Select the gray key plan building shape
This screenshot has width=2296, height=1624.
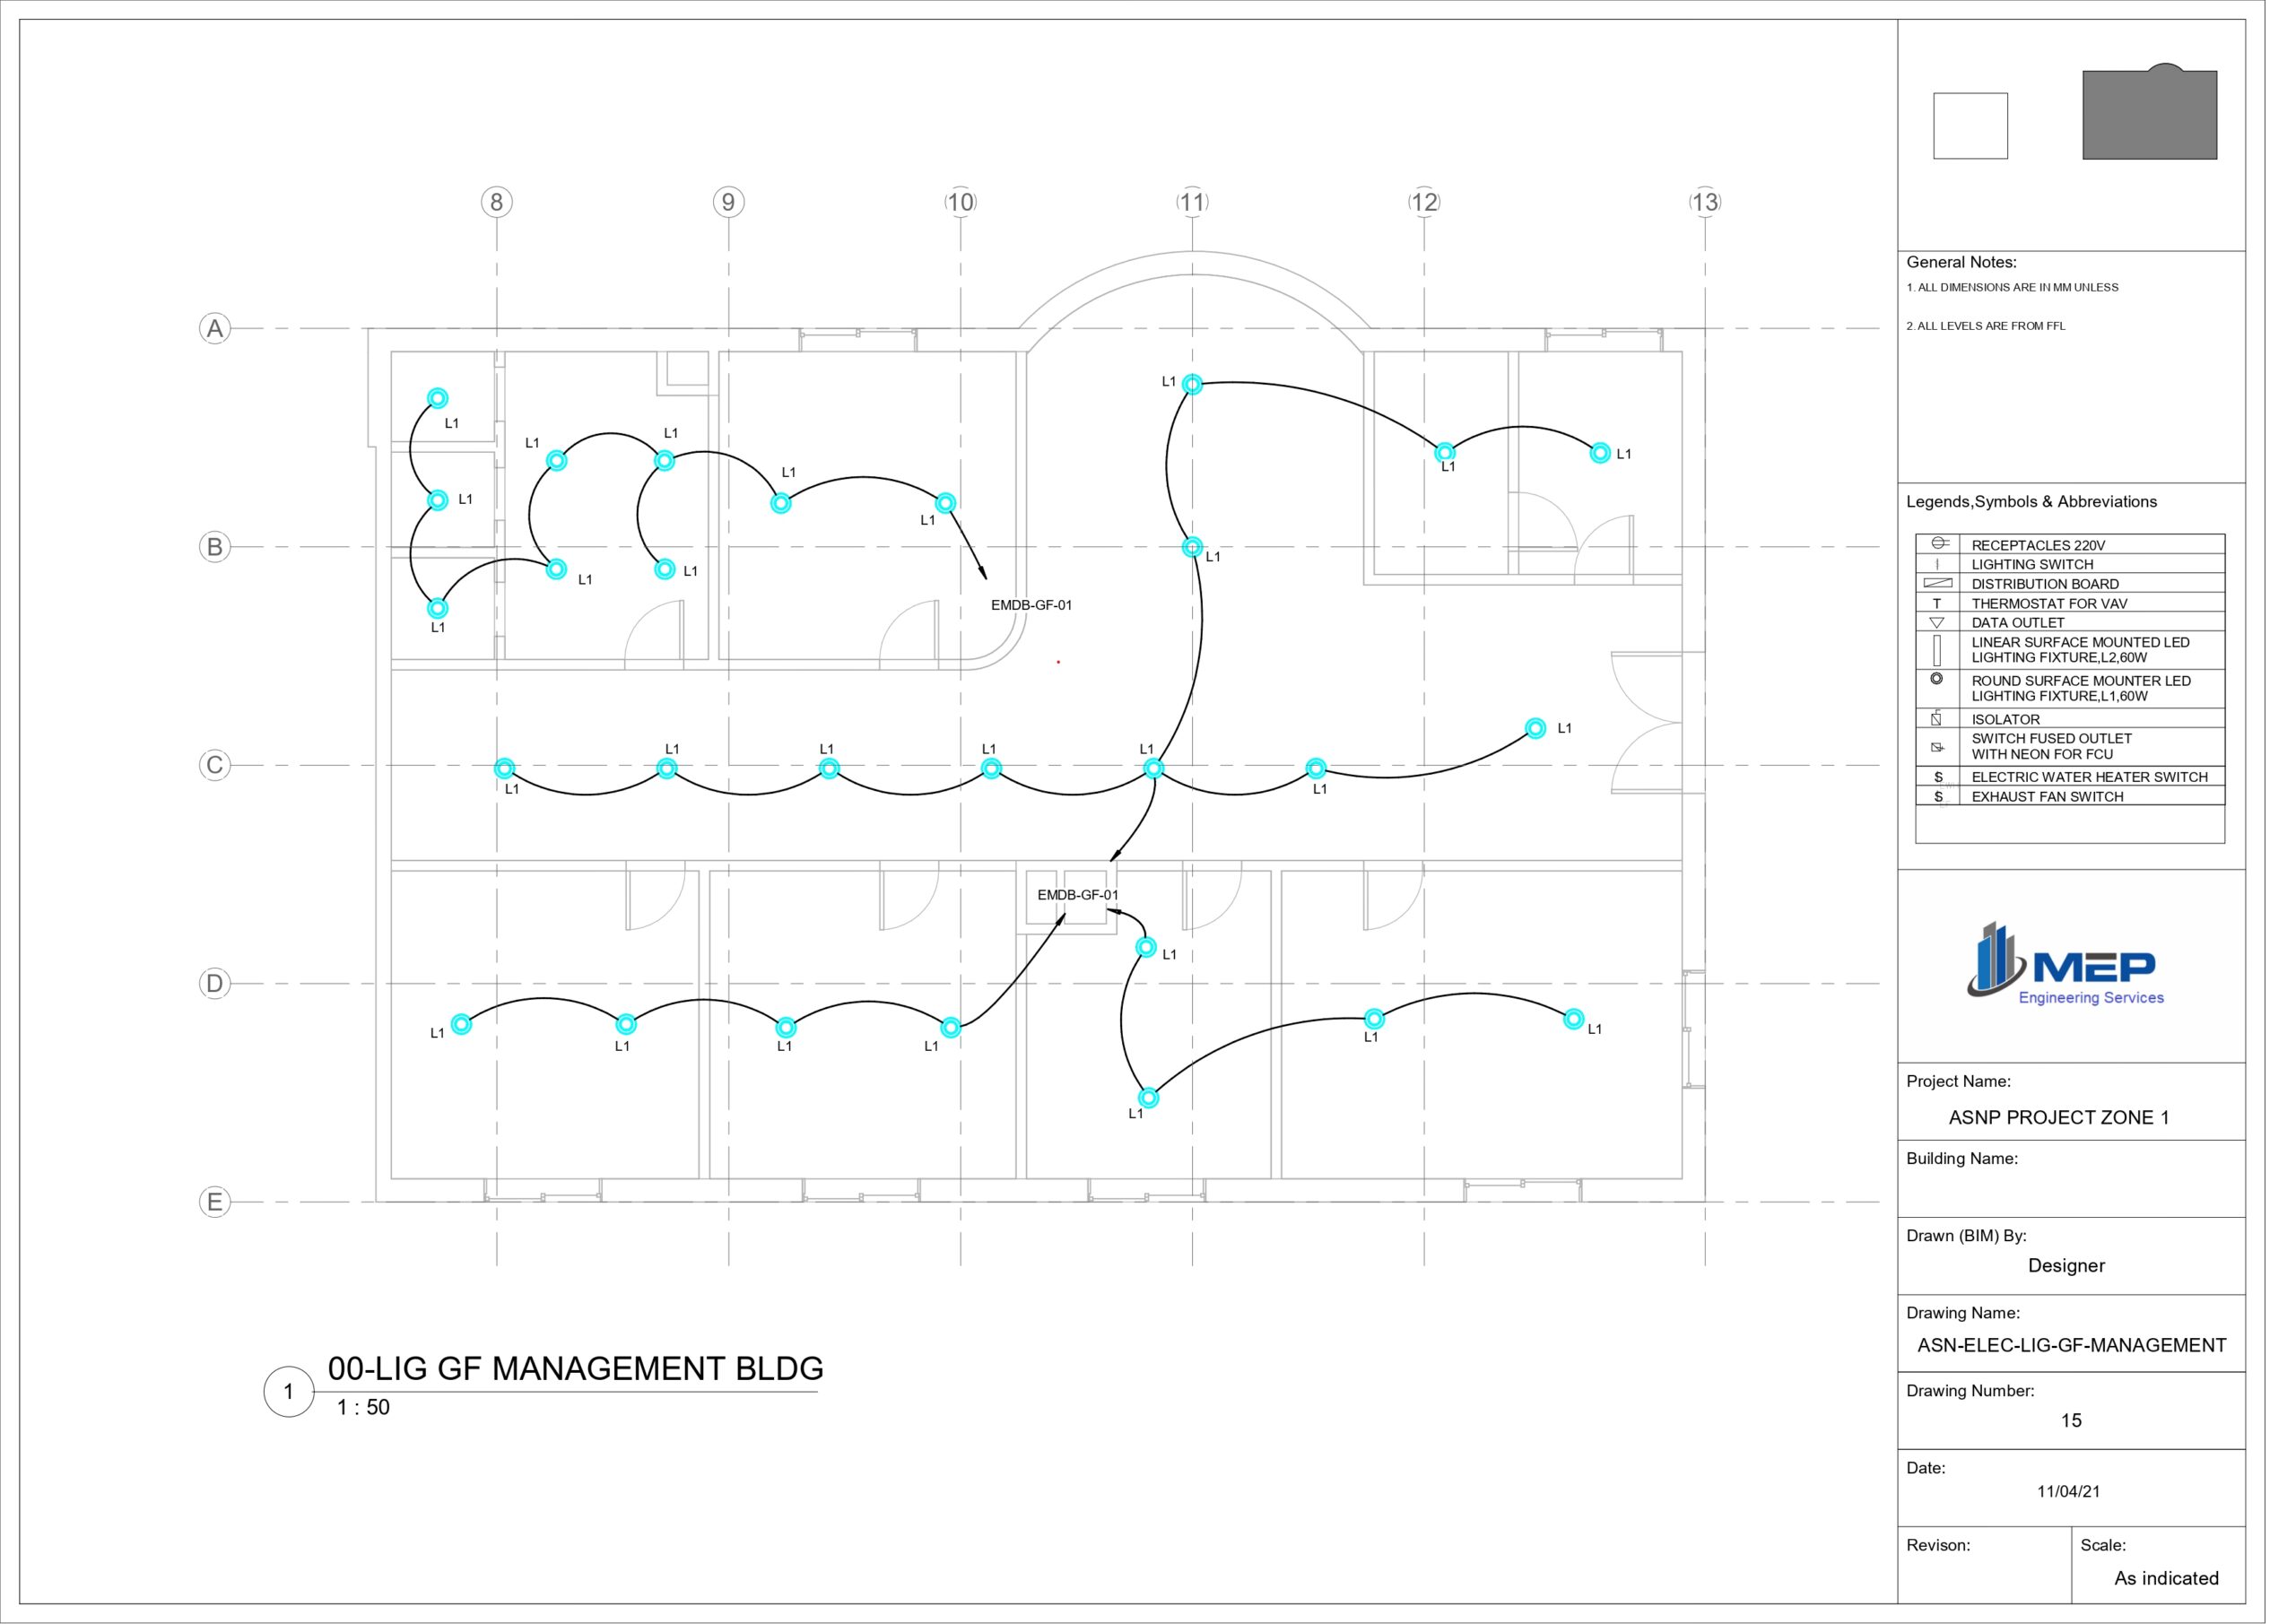pyautogui.click(x=2149, y=114)
